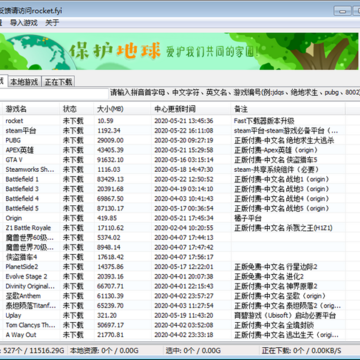Click the size value 43405.39
Image resolution: width=360 pixels, height=360 pixels.
(x=110, y=150)
